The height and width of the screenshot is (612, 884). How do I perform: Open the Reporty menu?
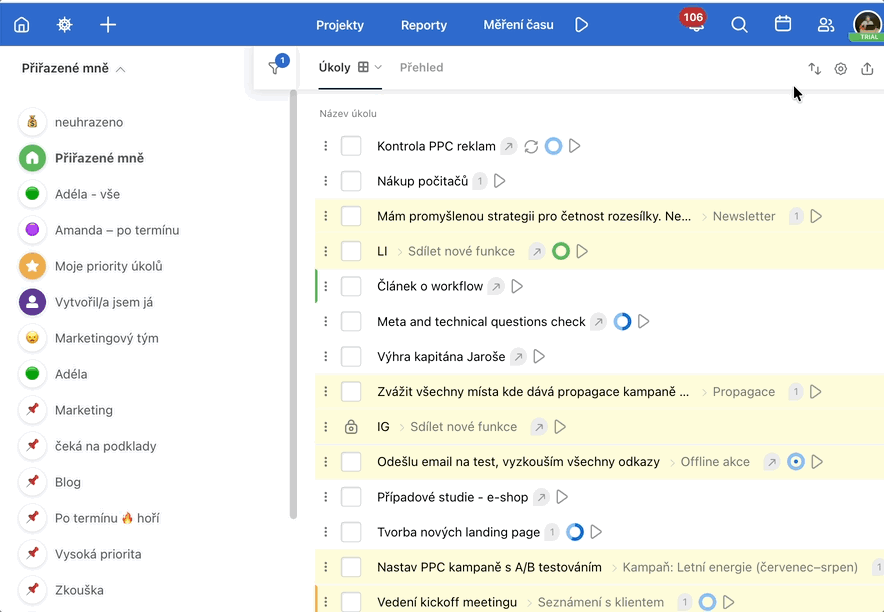click(423, 25)
